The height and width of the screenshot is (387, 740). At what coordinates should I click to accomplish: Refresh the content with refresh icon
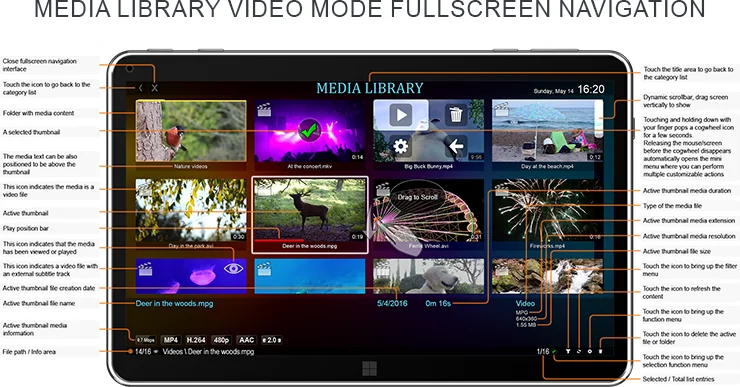pyautogui.click(x=579, y=352)
